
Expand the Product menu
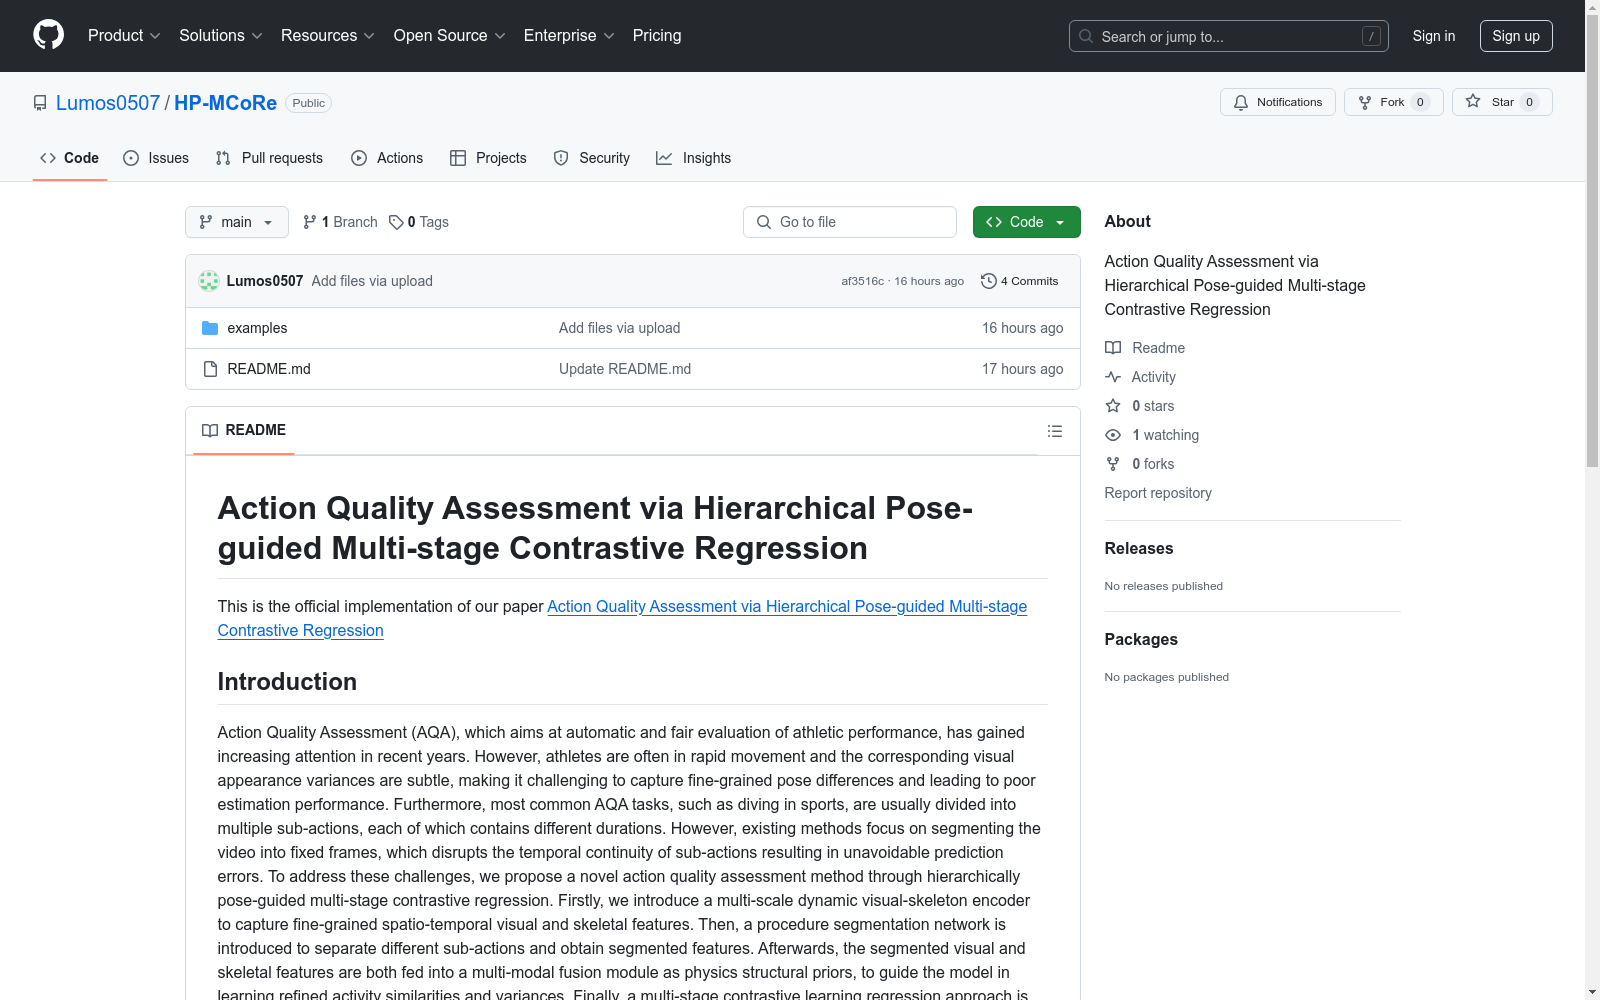click(x=124, y=35)
